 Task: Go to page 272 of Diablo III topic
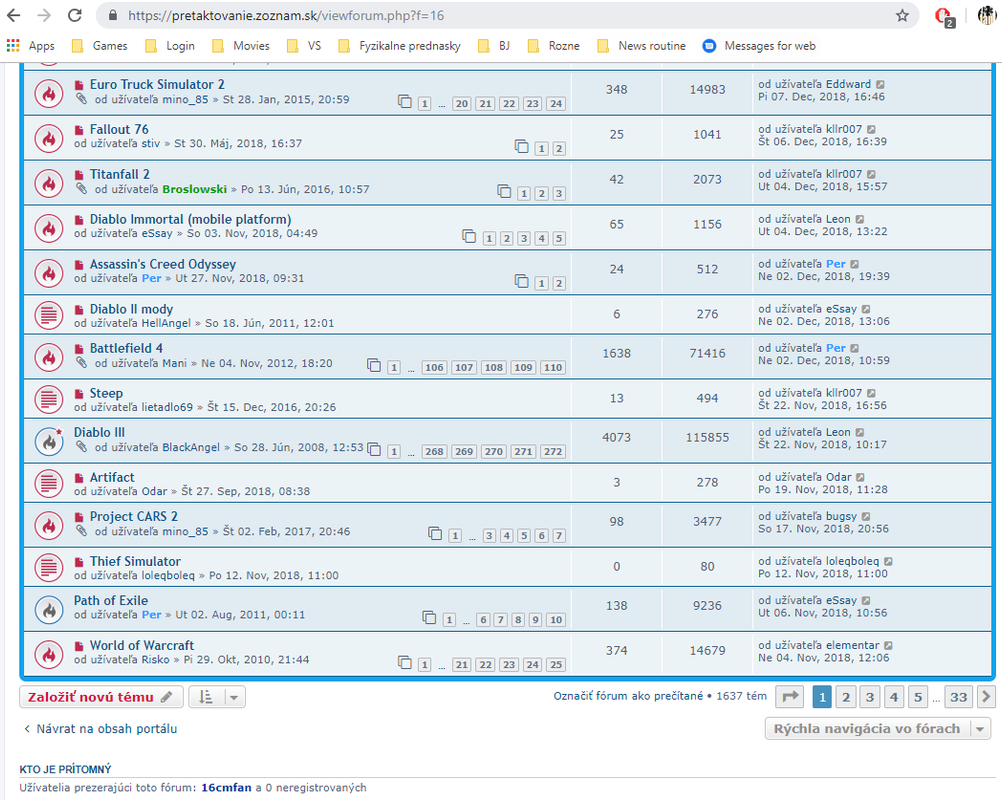(x=553, y=451)
